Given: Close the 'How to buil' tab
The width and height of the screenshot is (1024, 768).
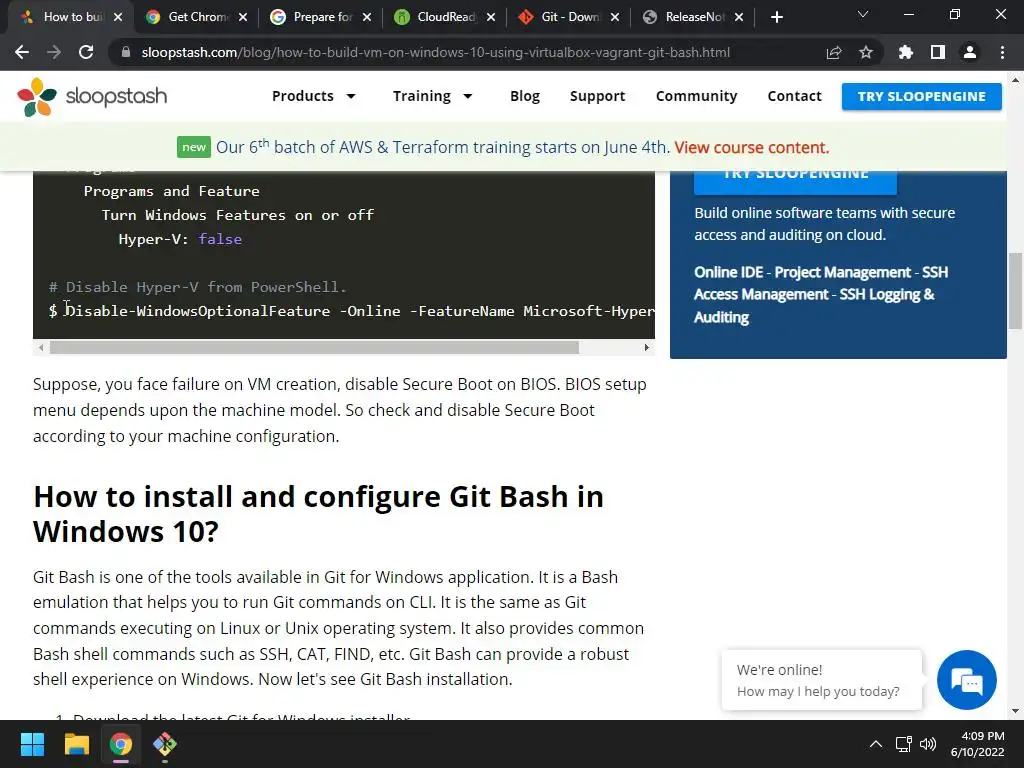Looking at the screenshot, I should pyautogui.click(x=118, y=17).
